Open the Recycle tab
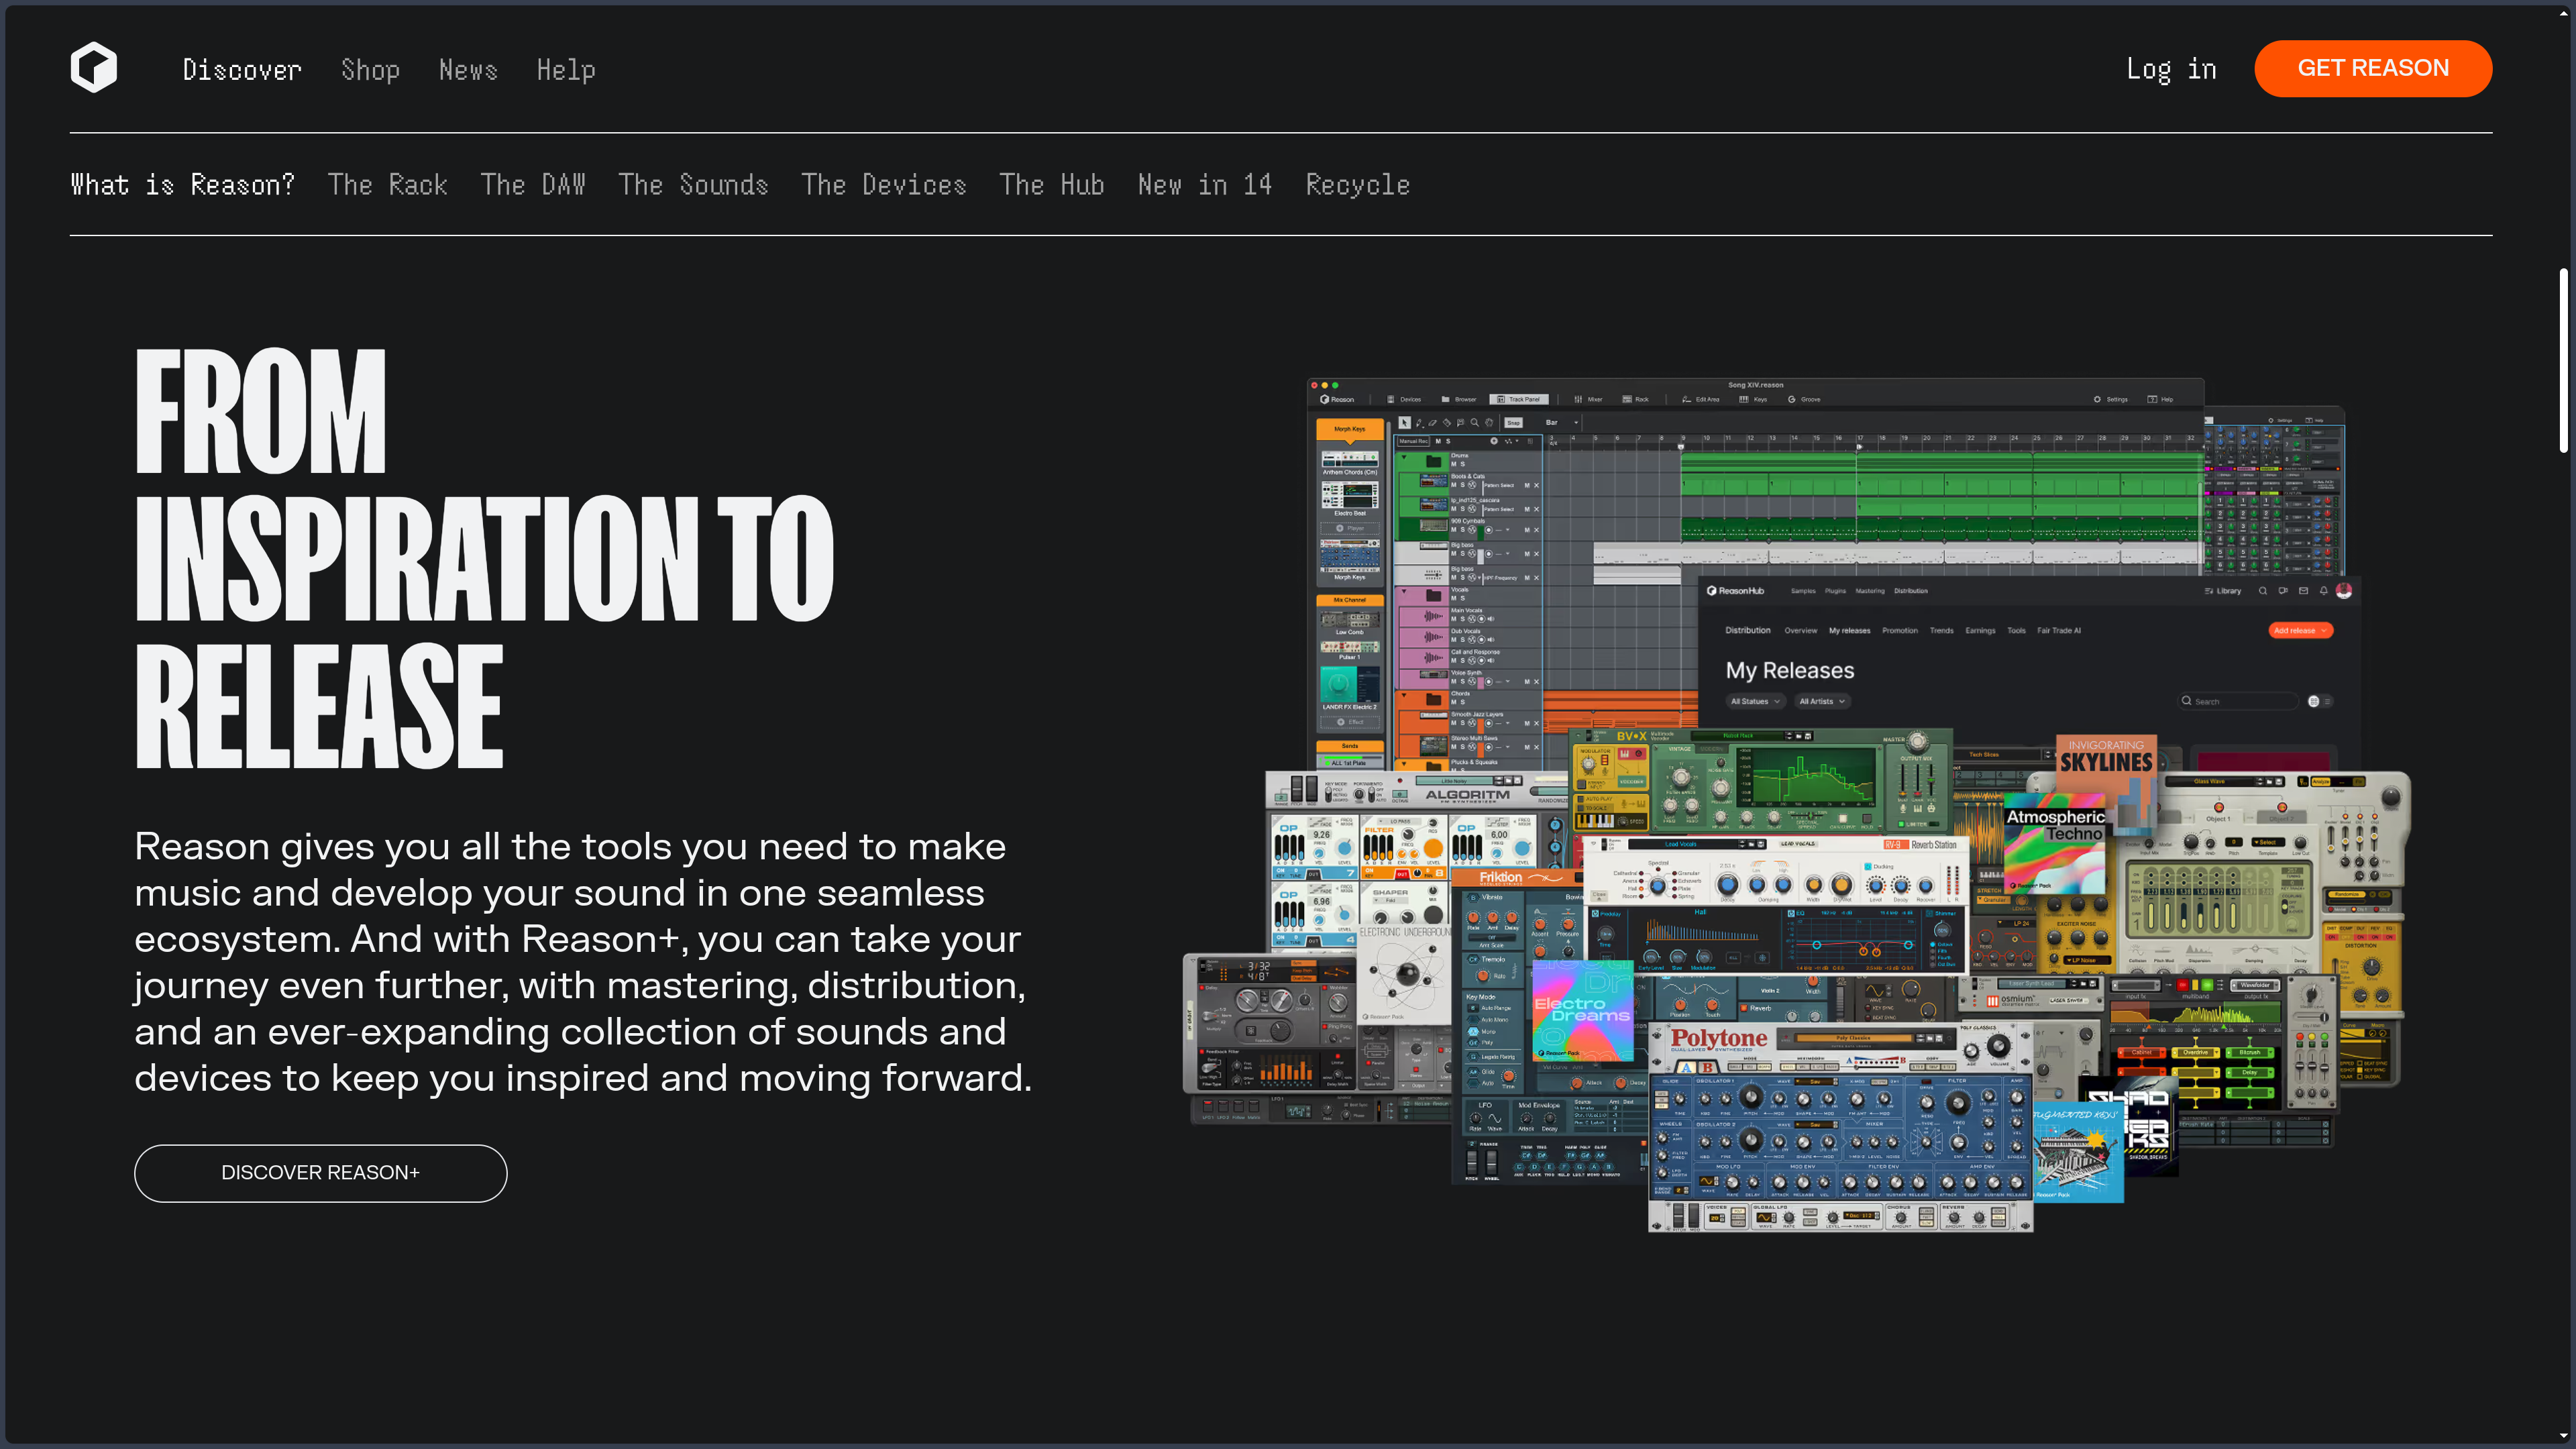2576x1449 pixels. [x=1358, y=185]
